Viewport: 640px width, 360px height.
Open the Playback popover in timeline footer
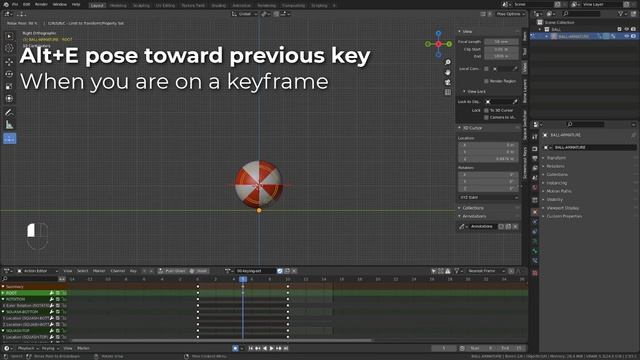27,348
